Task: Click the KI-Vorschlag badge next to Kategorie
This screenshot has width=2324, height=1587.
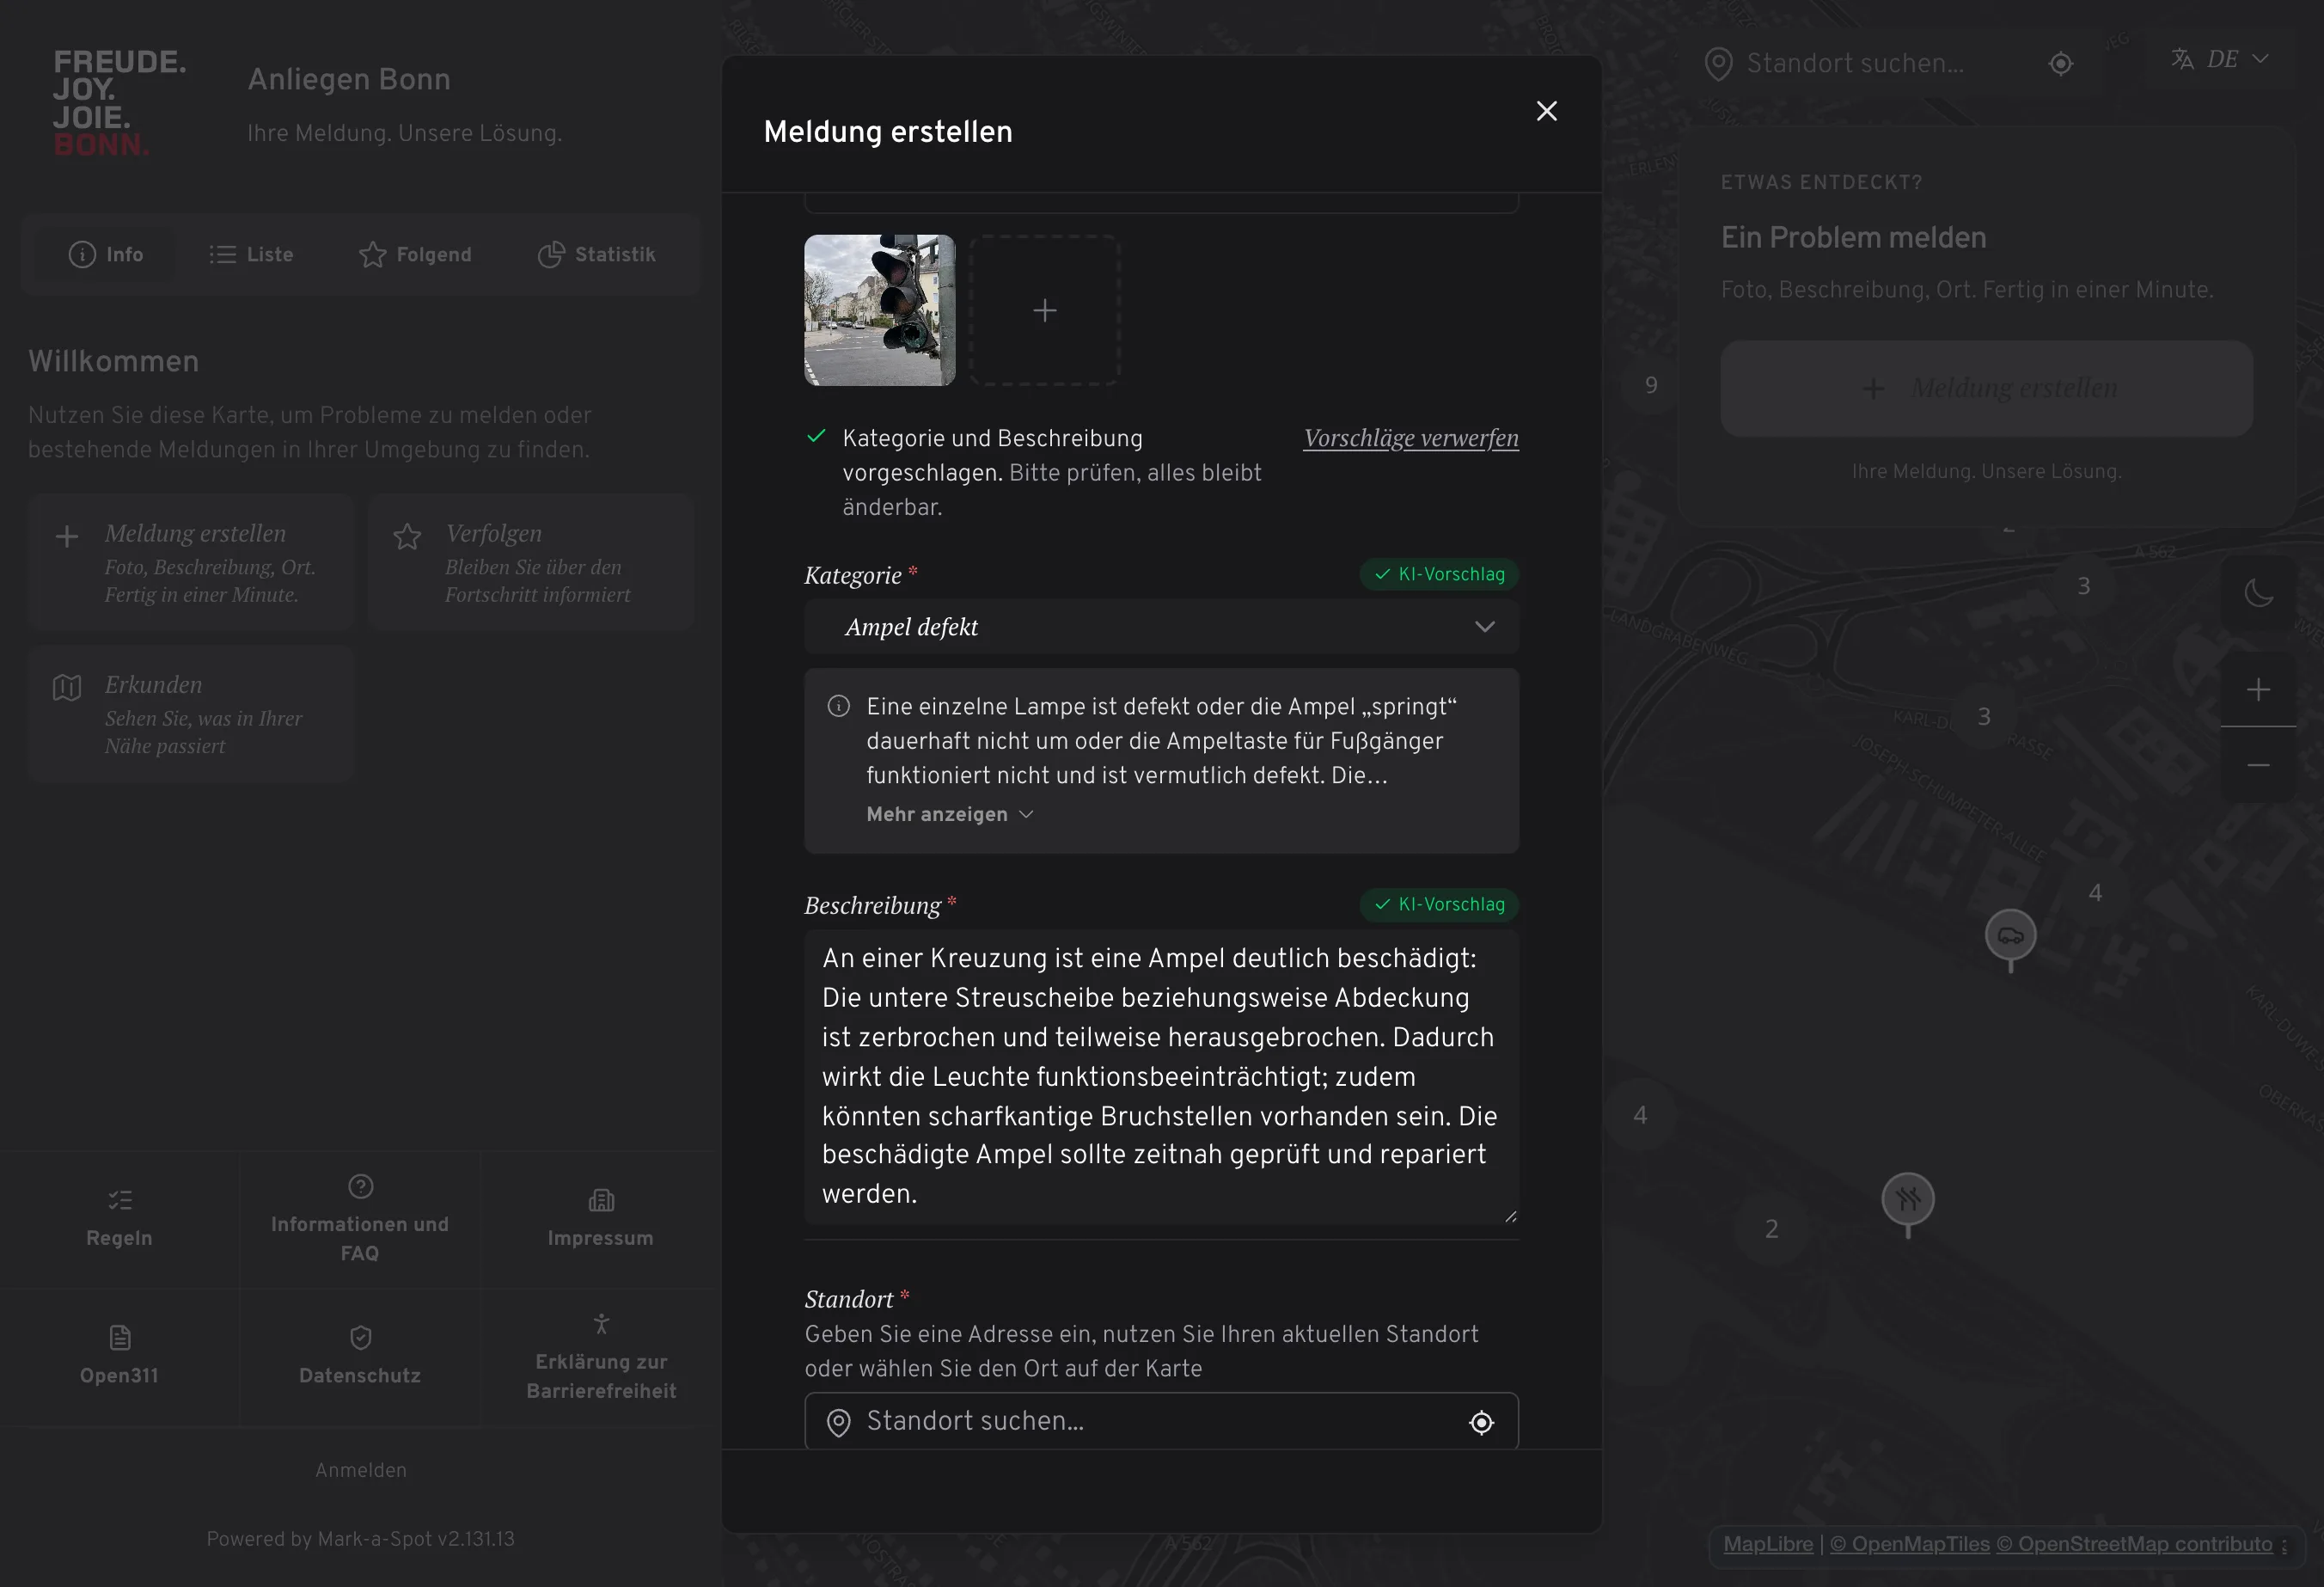Action: tap(1438, 574)
